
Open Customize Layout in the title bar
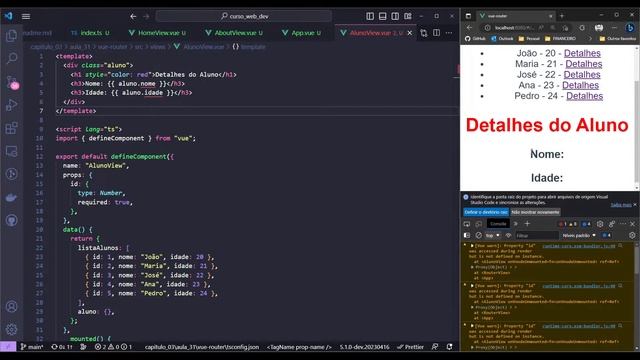408,16
